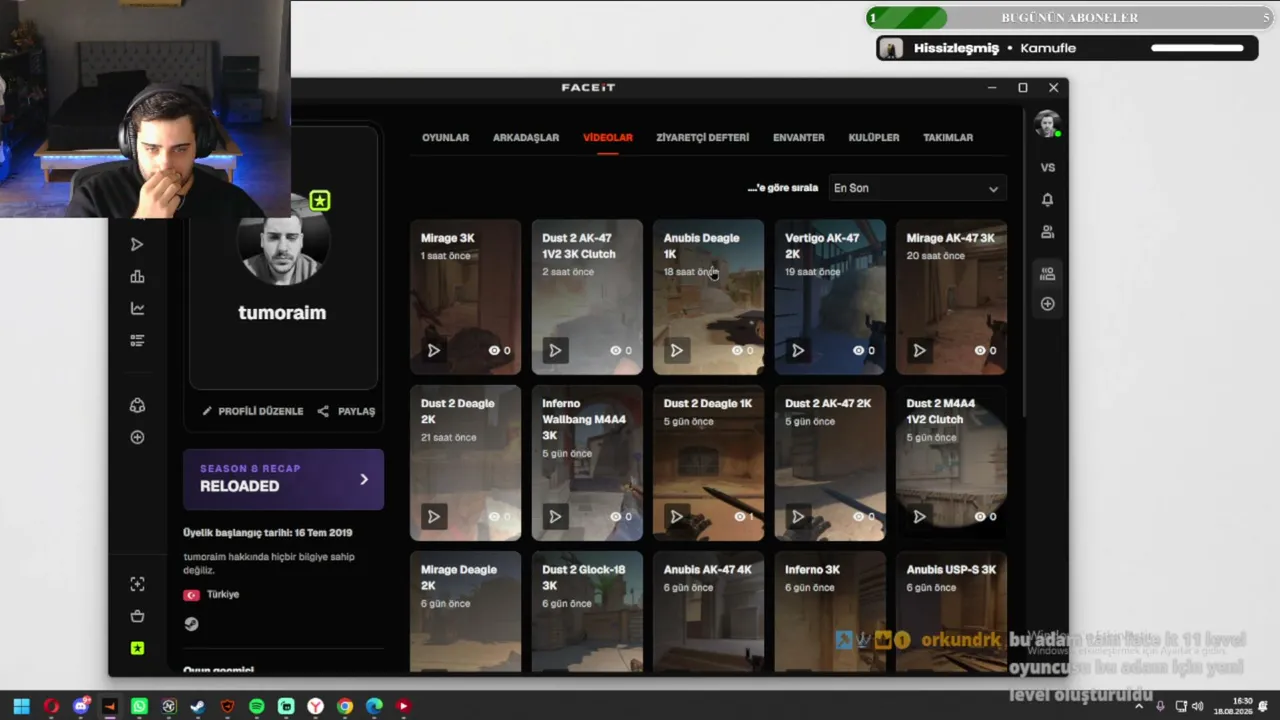Play the Dust 2 Deagle 2K video
The image size is (1280, 720).
[x=433, y=517]
